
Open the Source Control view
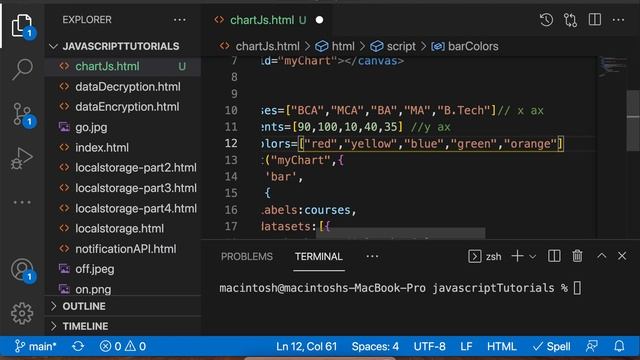point(22,114)
